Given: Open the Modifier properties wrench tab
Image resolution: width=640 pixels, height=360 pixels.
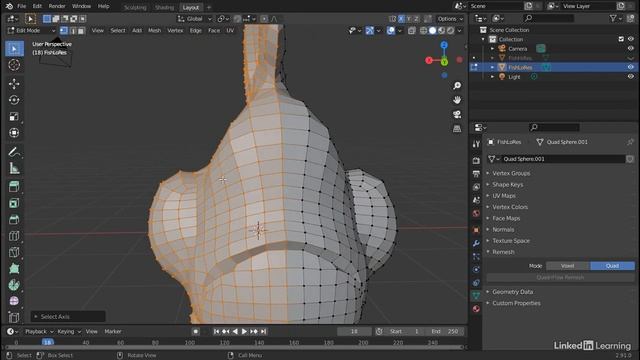Looking at the screenshot, I should (476, 243).
